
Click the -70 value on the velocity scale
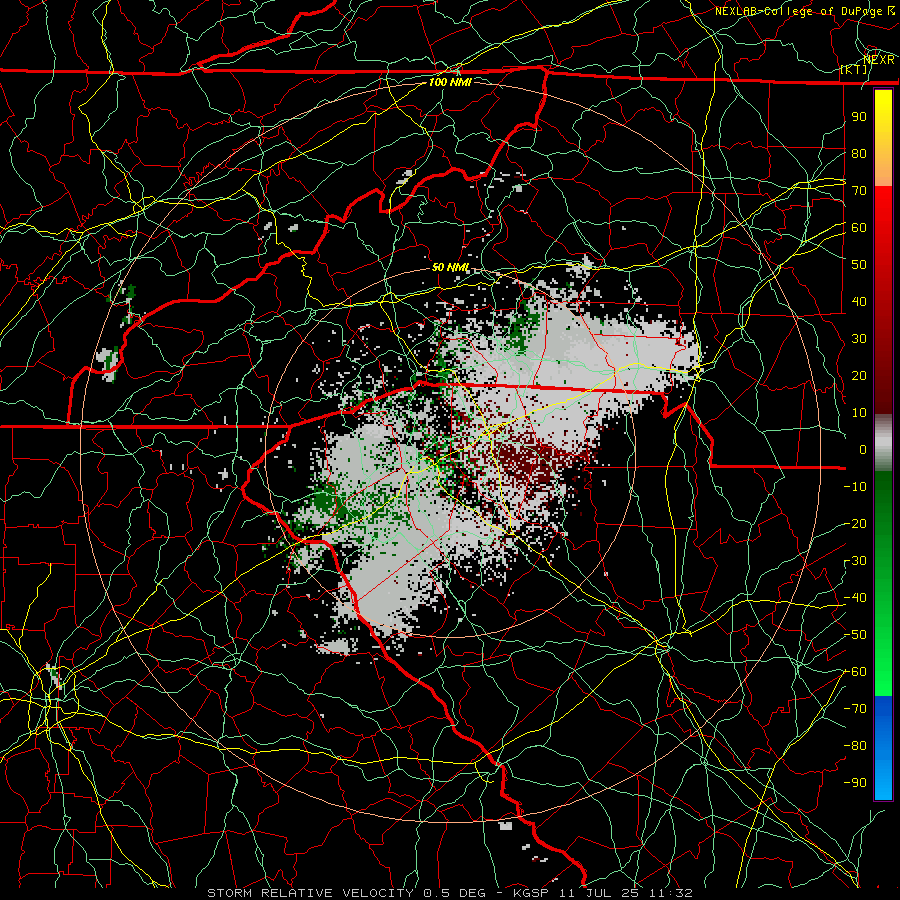point(855,709)
